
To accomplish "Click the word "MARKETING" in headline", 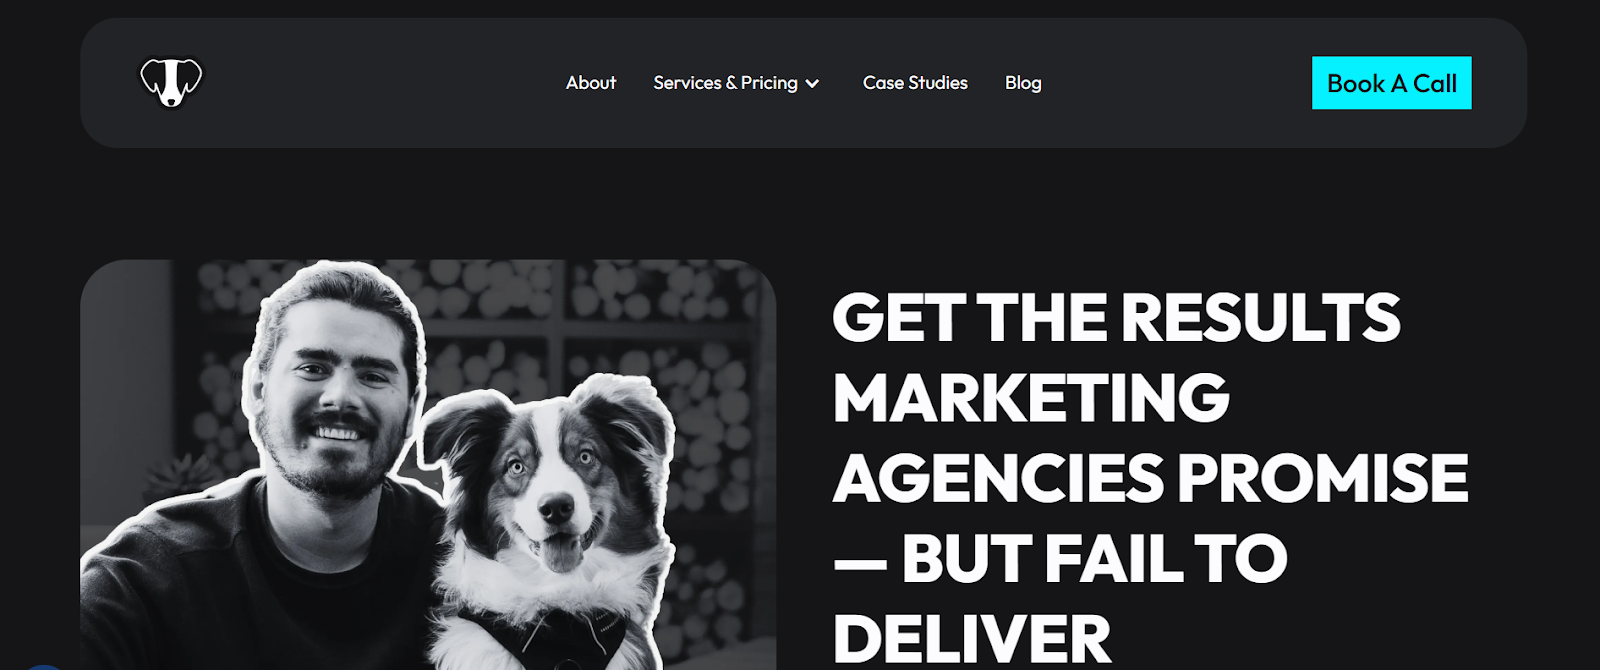I will tap(1031, 398).
